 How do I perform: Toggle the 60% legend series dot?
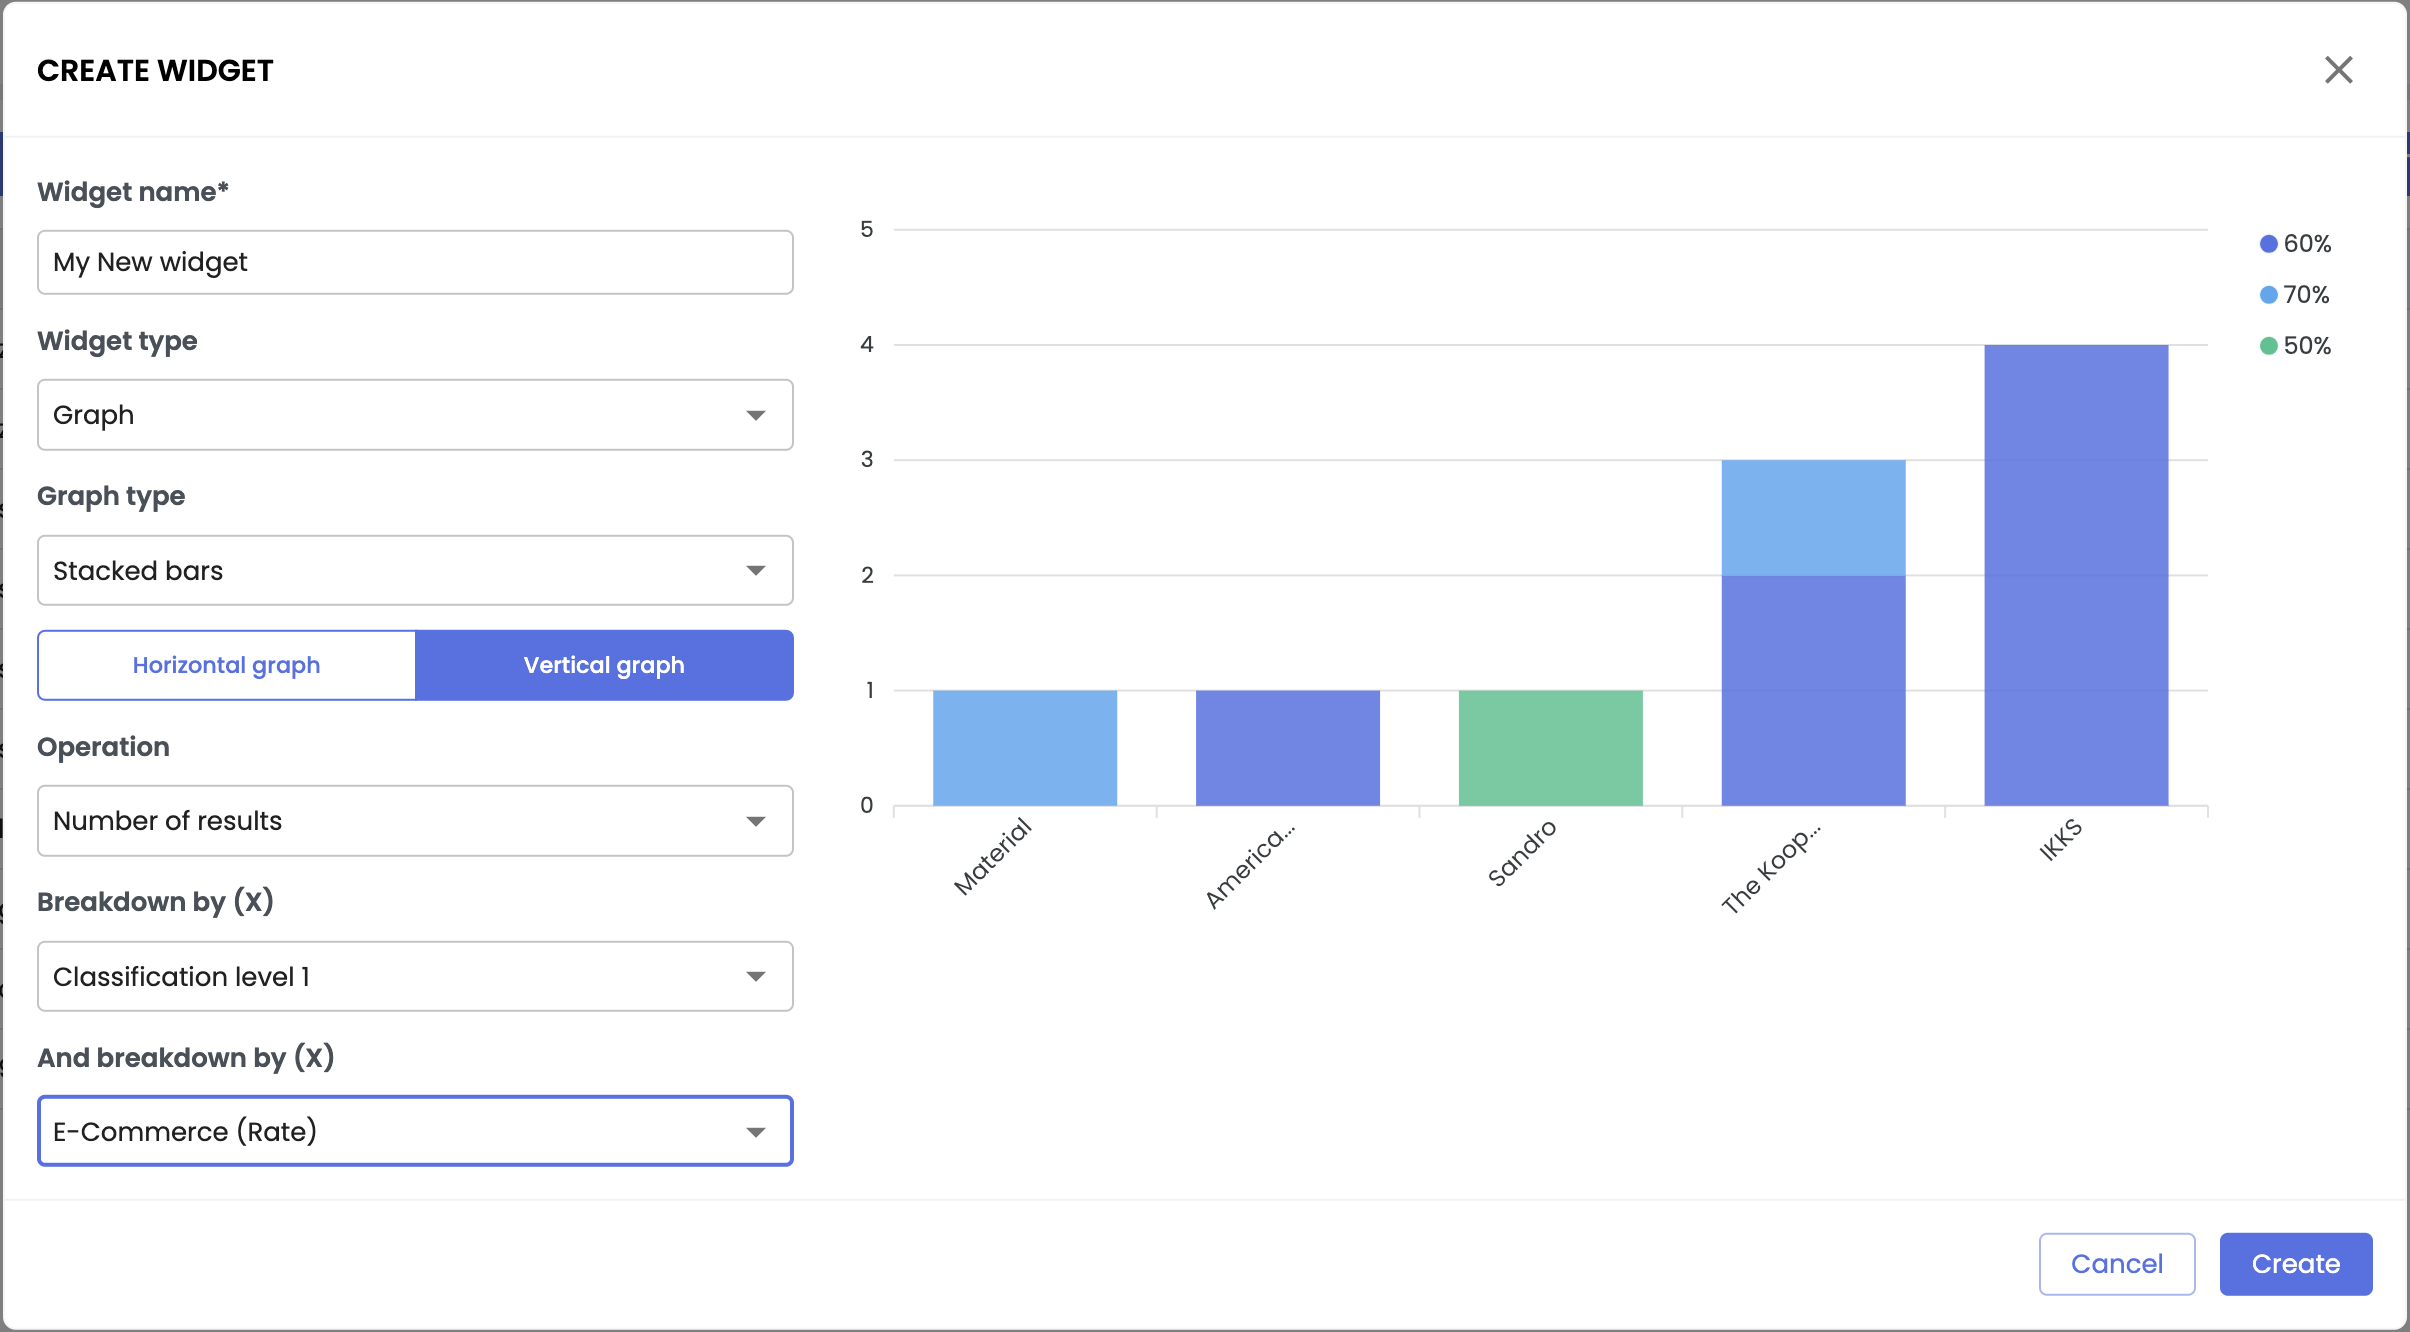2269,244
